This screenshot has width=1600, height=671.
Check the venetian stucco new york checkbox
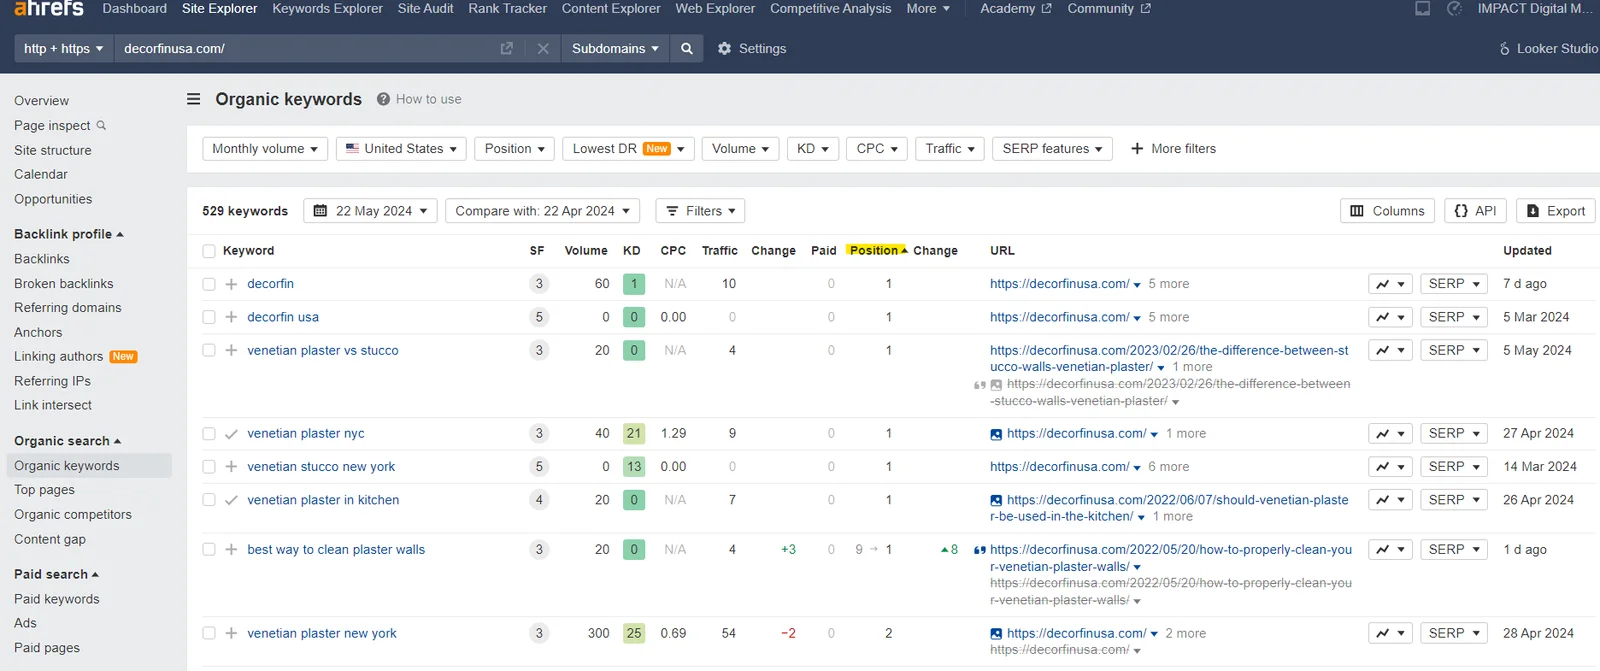209,467
